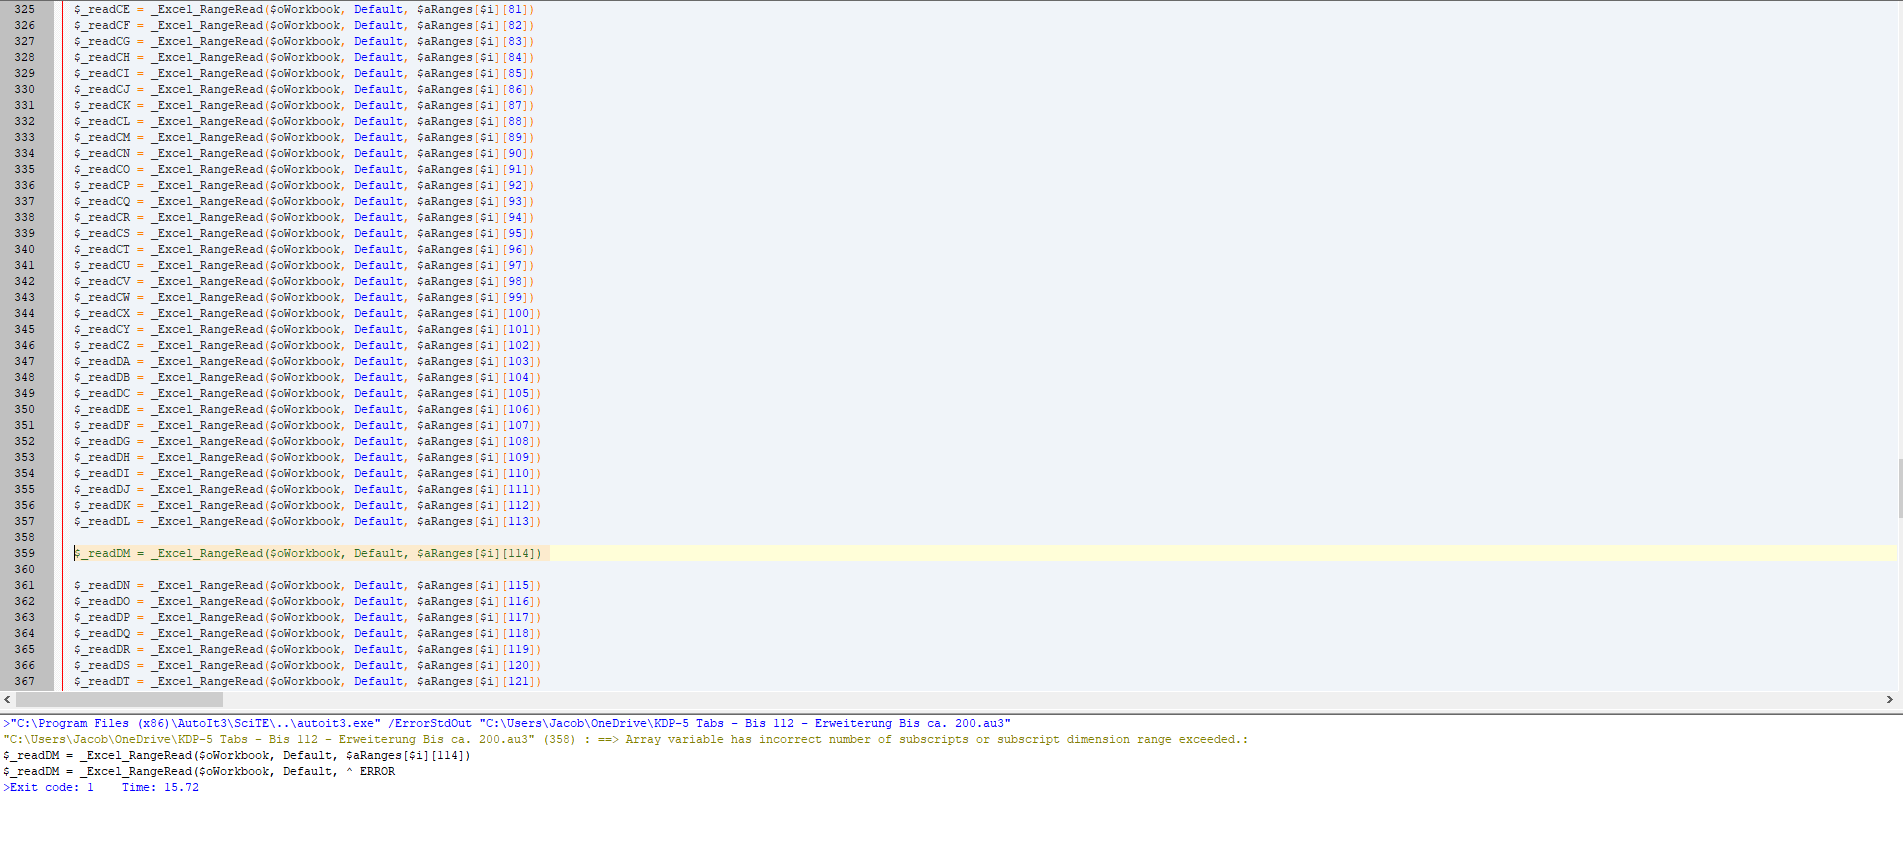
Task: Click the vertical scrollbar thumb in editor
Action: coord(1899,488)
